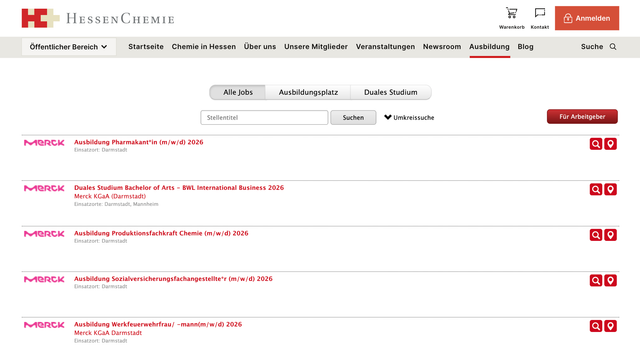View details icon for Pharmakant*in job
Viewport: 640px width, 360px height.
coord(596,144)
